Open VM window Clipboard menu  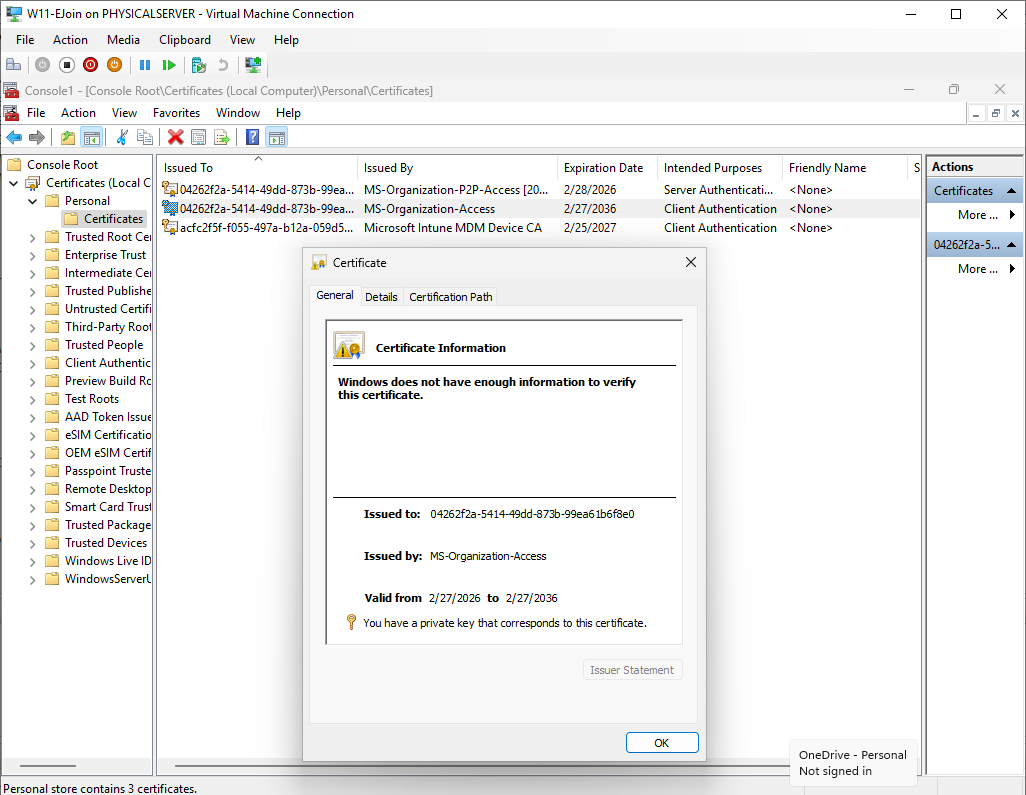[x=185, y=40]
